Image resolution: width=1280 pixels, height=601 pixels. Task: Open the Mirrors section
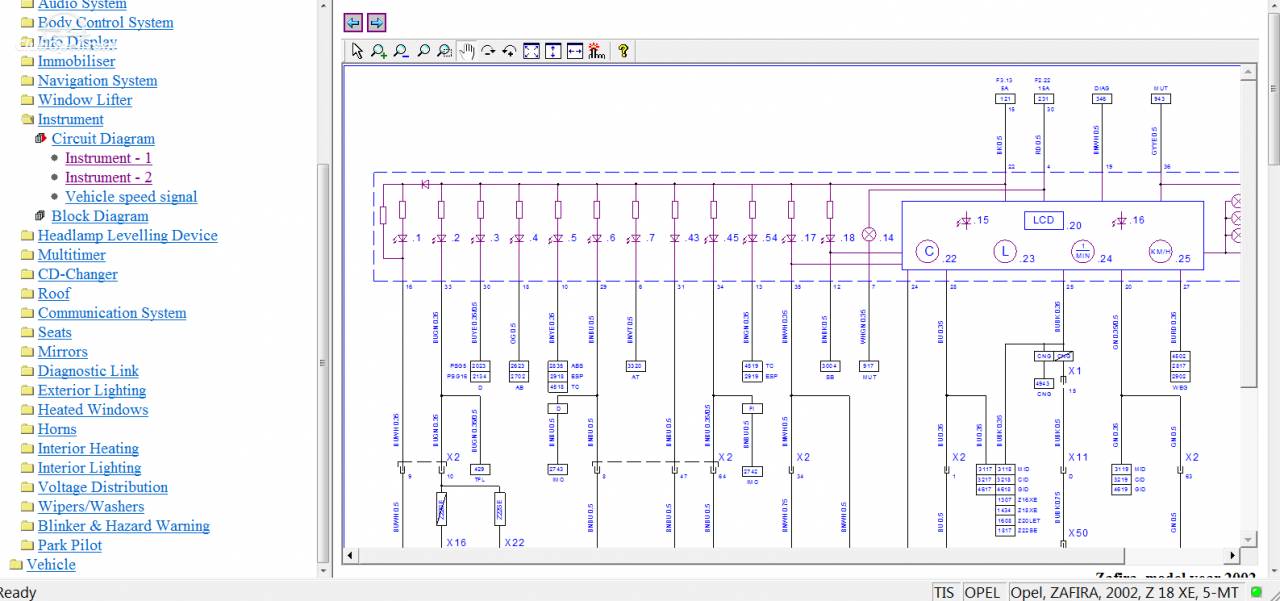click(x=62, y=352)
